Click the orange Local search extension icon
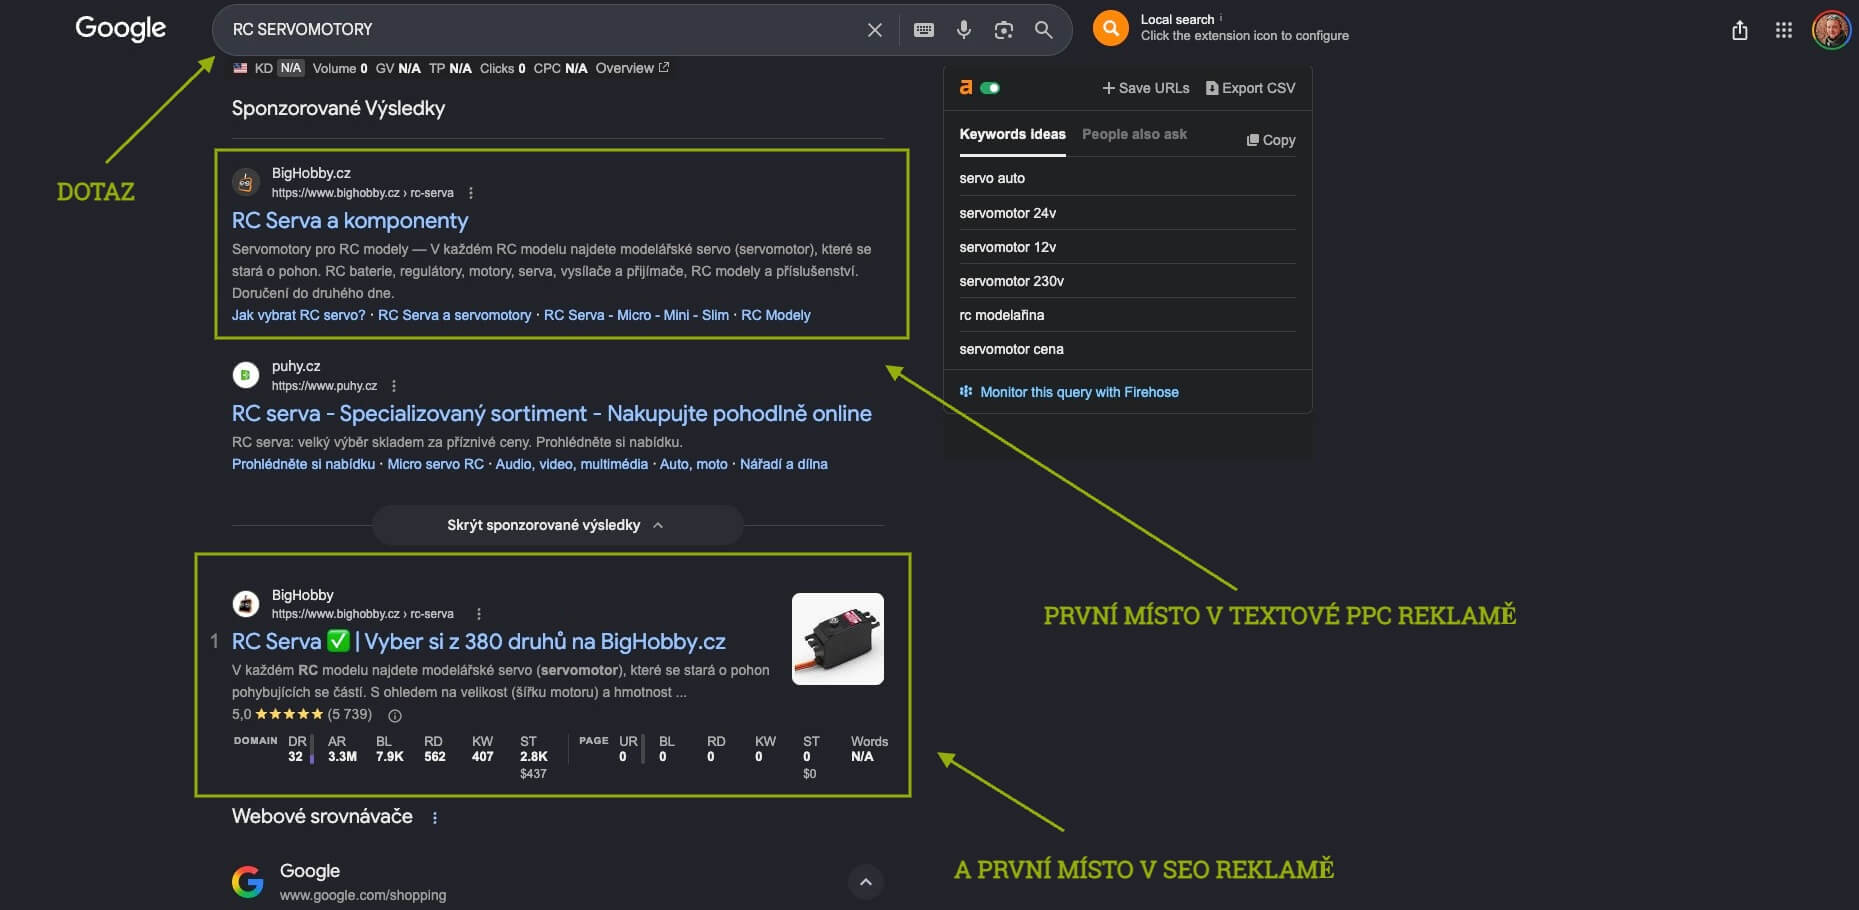Viewport: 1859px width, 910px height. tap(1111, 28)
